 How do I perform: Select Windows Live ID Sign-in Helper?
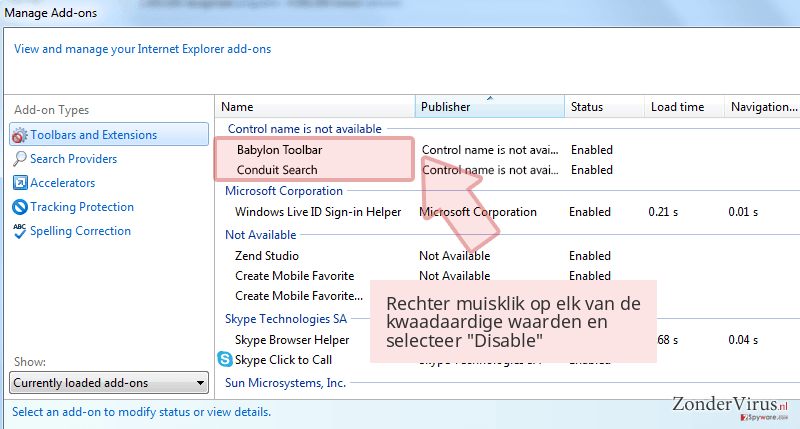click(318, 212)
